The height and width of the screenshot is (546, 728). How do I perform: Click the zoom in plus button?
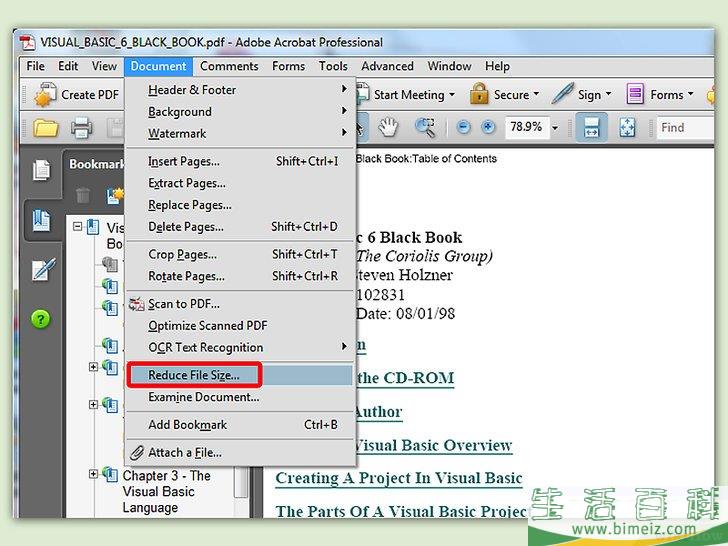pos(488,127)
